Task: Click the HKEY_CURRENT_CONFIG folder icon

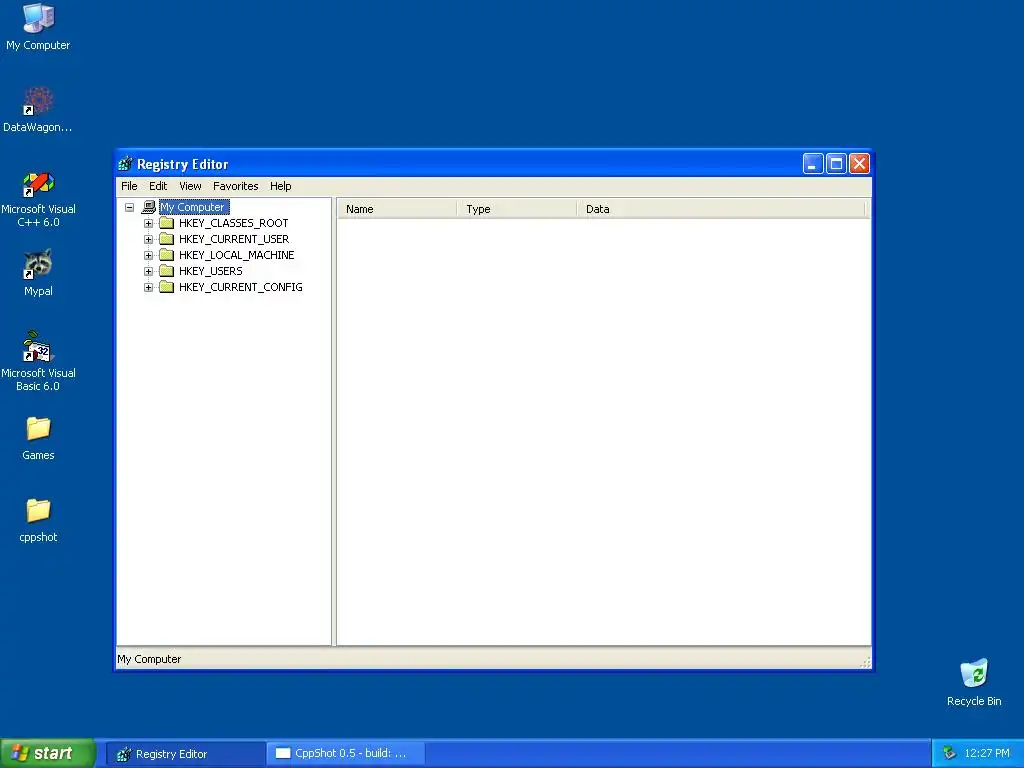Action: pos(167,287)
